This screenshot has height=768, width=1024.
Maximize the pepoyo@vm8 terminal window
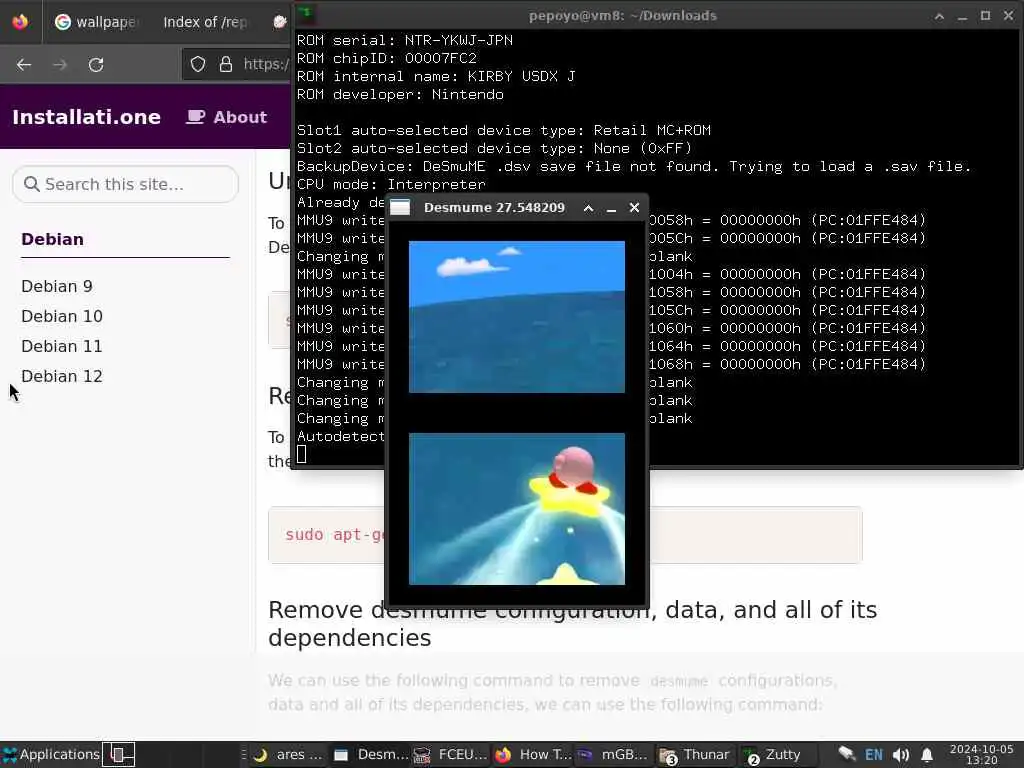point(985,15)
